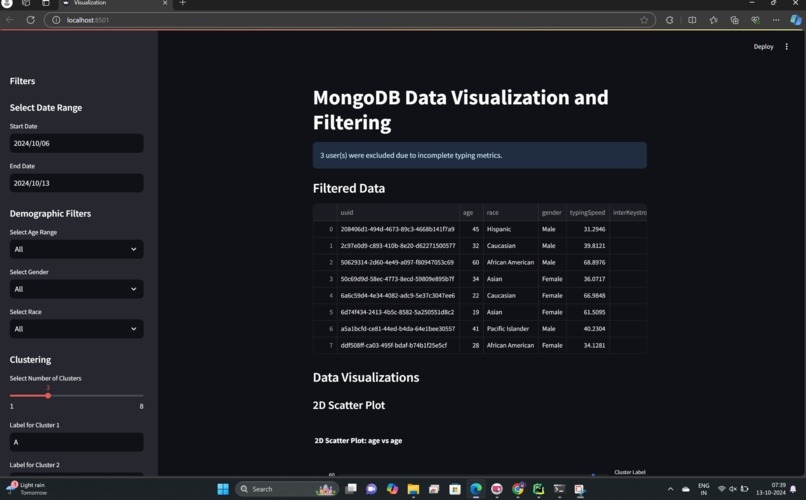The image size is (806, 500).
Task: Open the Copilot app on taskbar
Action: [x=393, y=489]
